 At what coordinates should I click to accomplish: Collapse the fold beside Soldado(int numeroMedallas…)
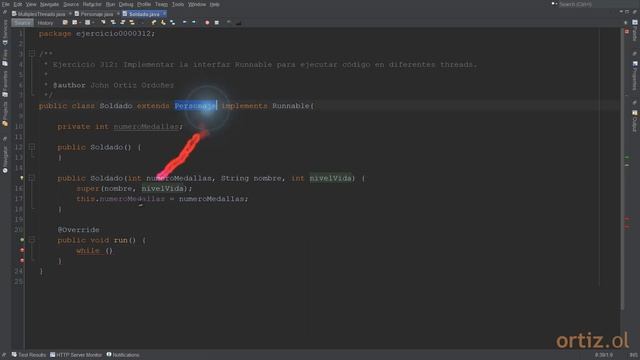coord(32,178)
